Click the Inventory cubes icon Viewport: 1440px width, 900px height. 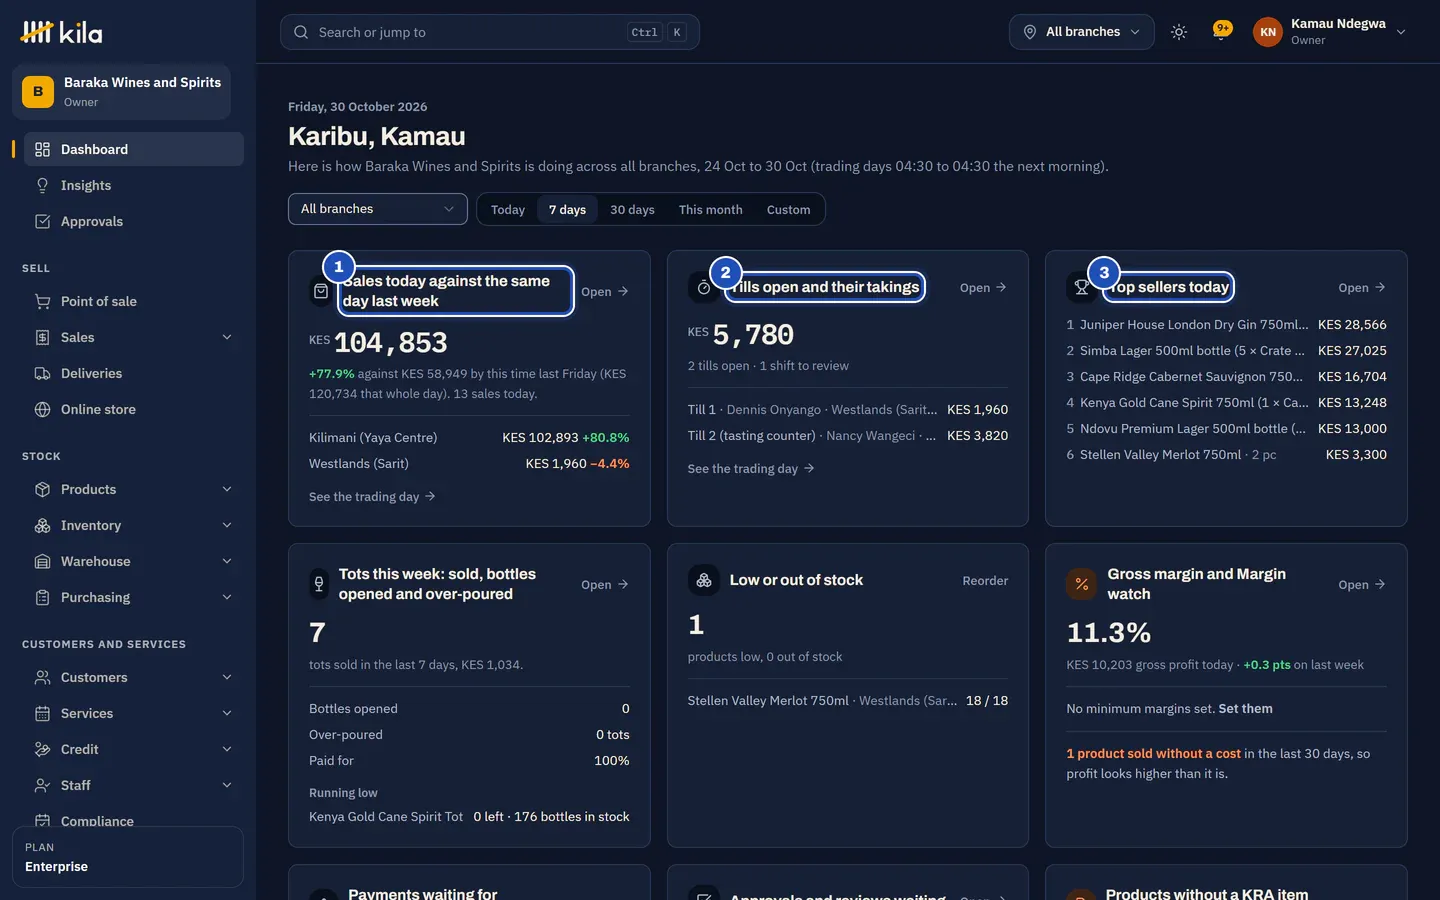pos(42,525)
